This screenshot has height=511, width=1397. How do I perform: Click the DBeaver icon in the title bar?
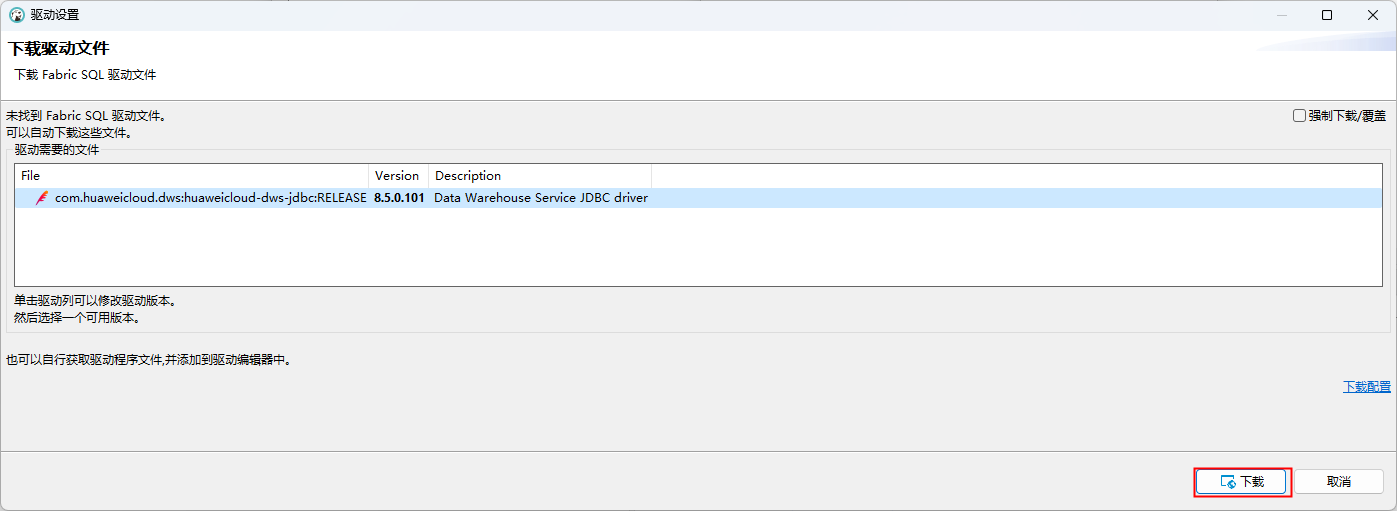[16, 15]
